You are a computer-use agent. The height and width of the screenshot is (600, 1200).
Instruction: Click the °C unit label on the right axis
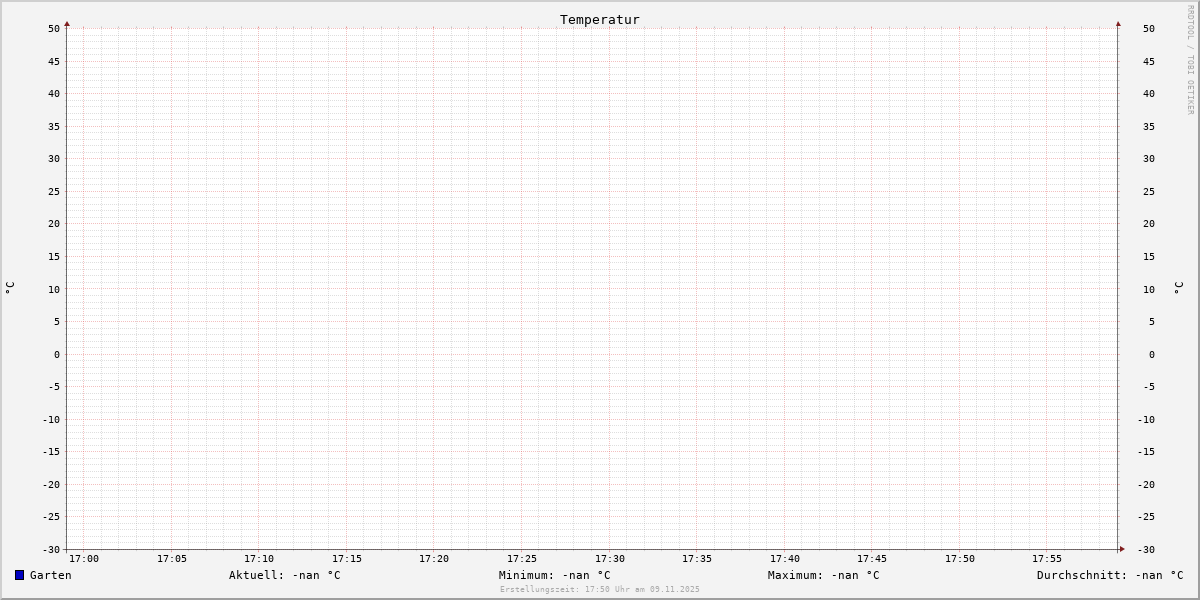tap(1178, 288)
